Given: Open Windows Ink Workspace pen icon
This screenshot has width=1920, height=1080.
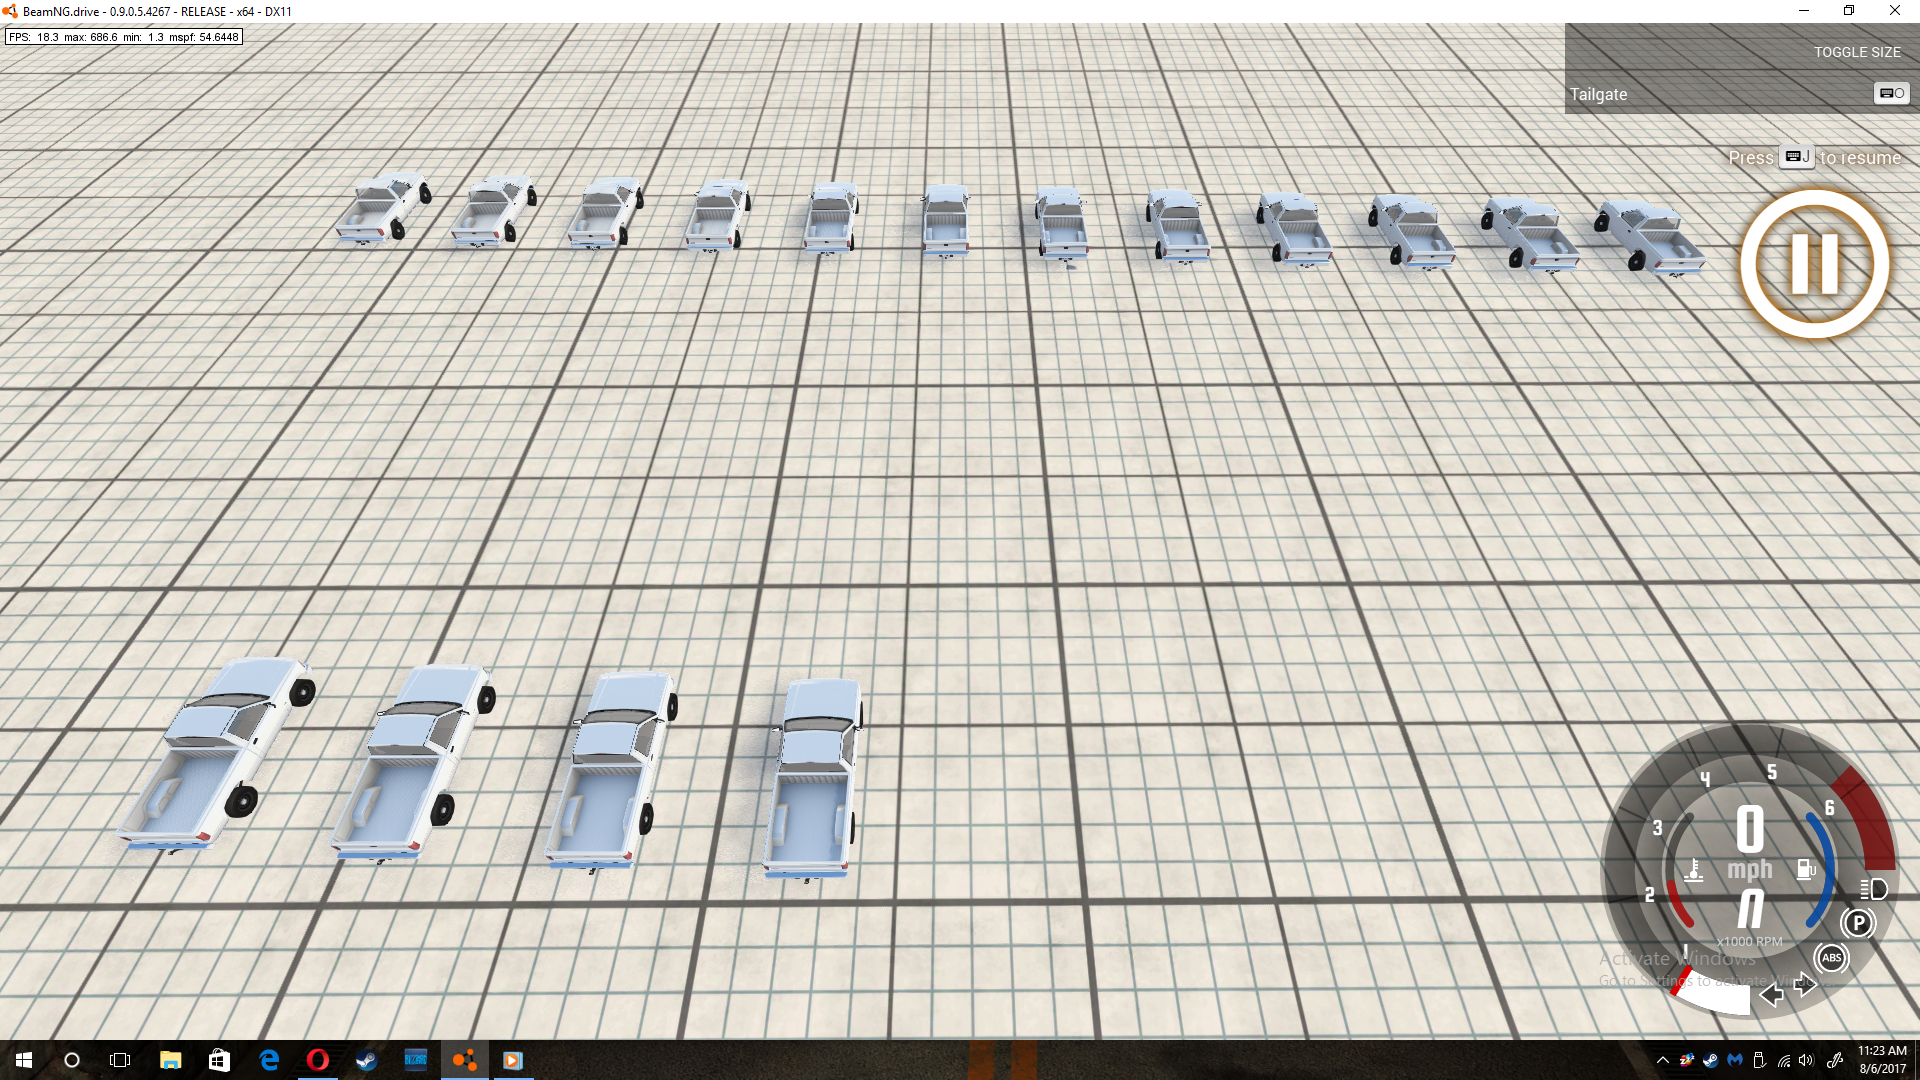Looking at the screenshot, I should pyautogui.click(x=1834, y=1060).
